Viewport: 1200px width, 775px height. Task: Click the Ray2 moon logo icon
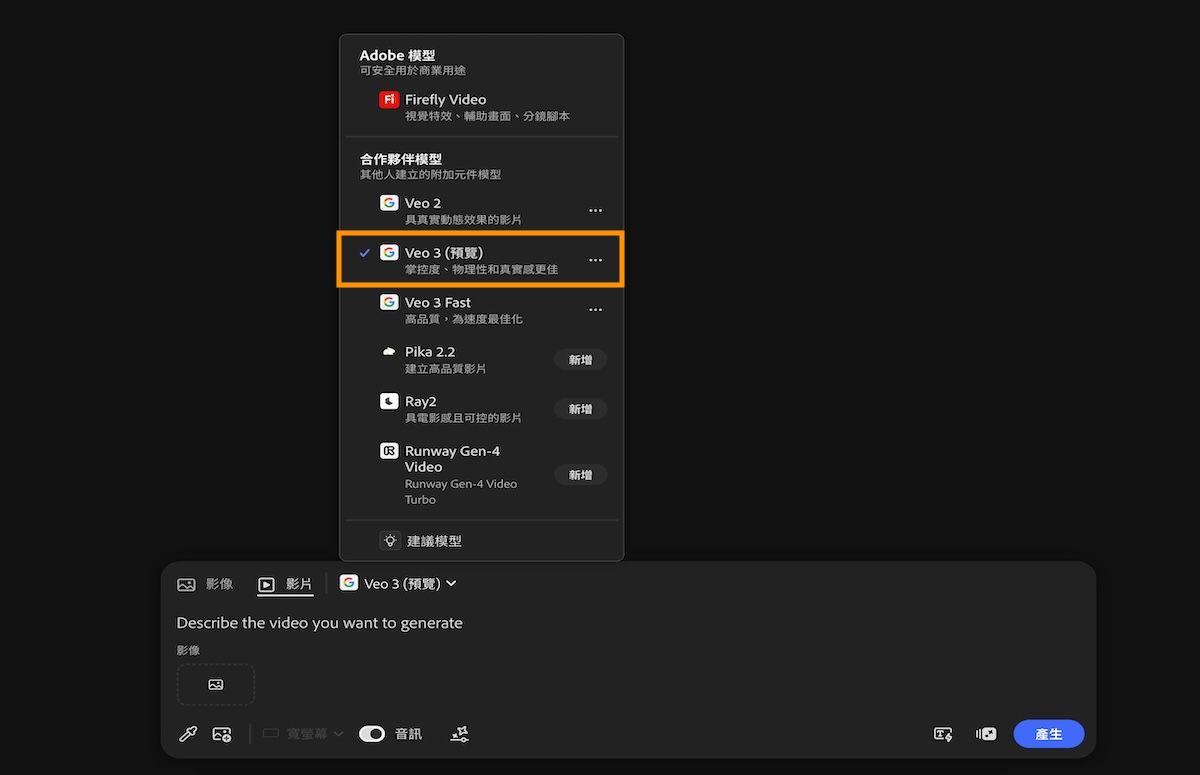(389, 401)
